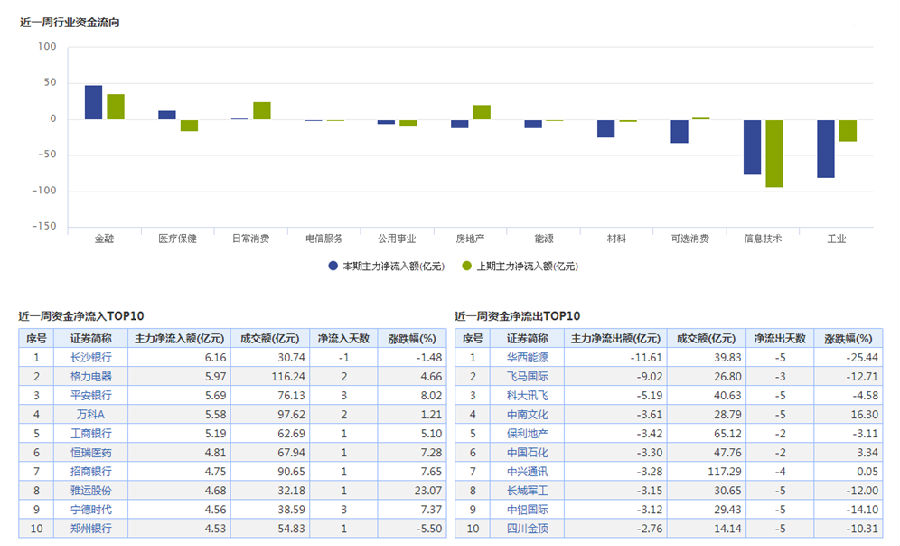Viewport: 900px width, 546px height.
Task: Click the -11.61 net outflow value
Action: point(646,357)
